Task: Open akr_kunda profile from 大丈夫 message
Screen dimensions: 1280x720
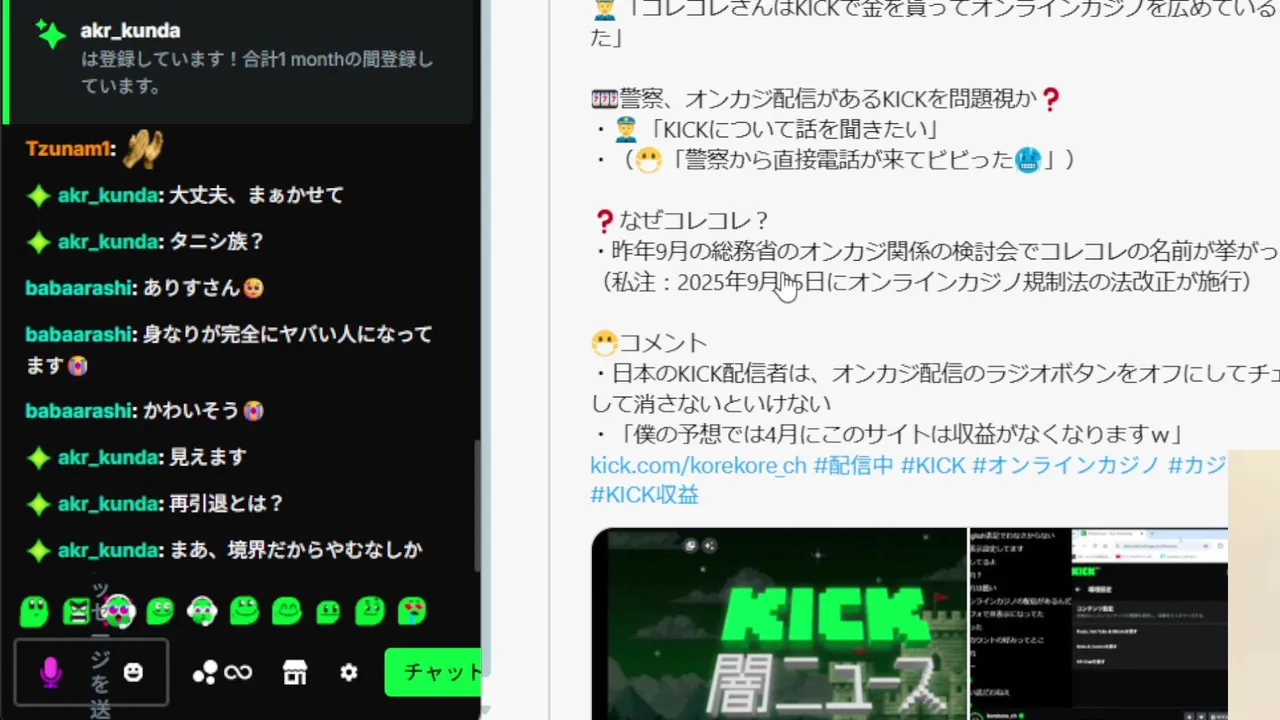Action: pos(110,196)
